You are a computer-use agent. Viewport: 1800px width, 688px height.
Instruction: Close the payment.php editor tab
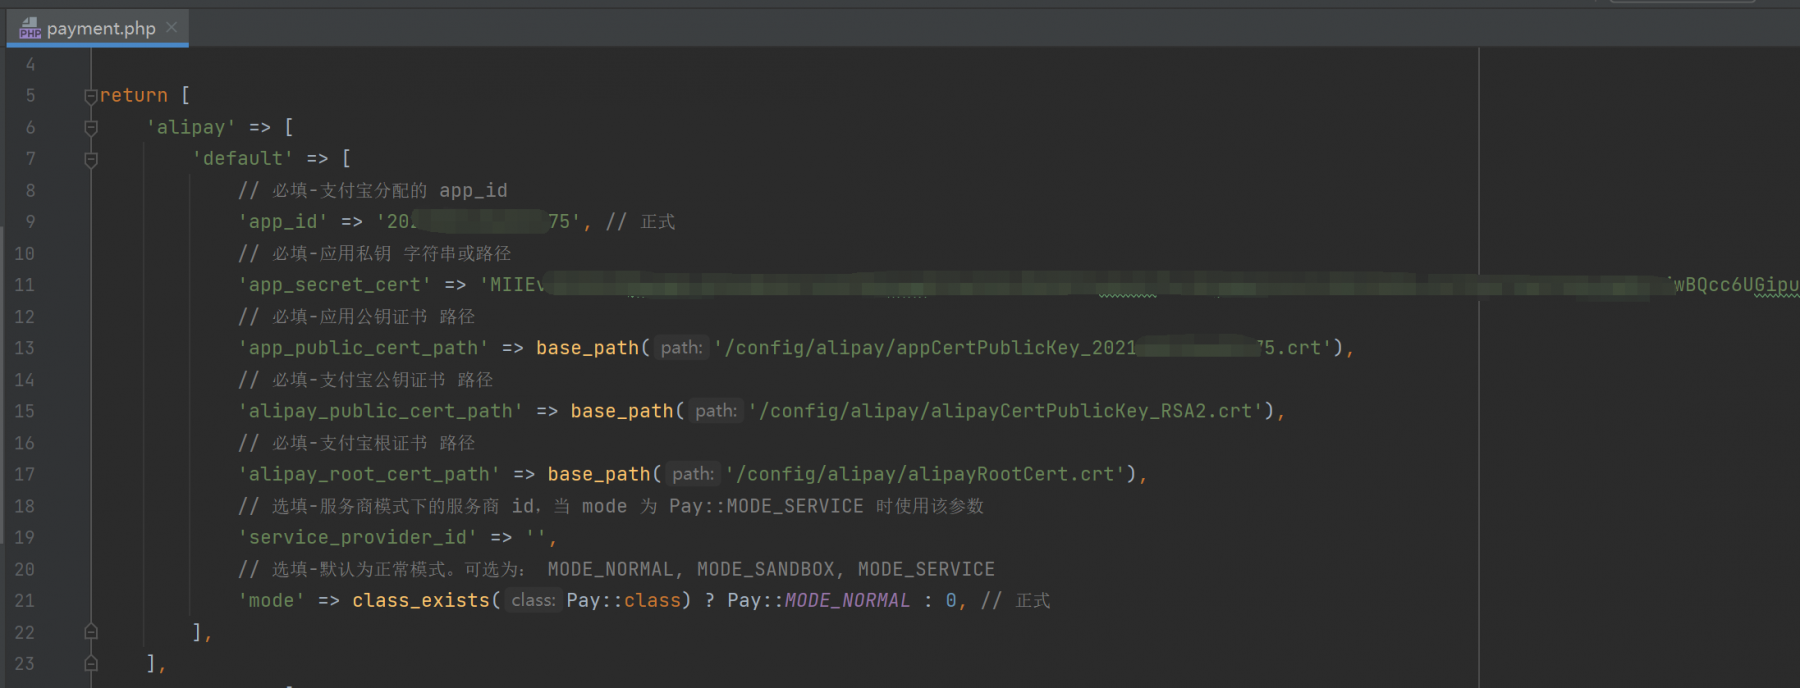pos(171,27)
